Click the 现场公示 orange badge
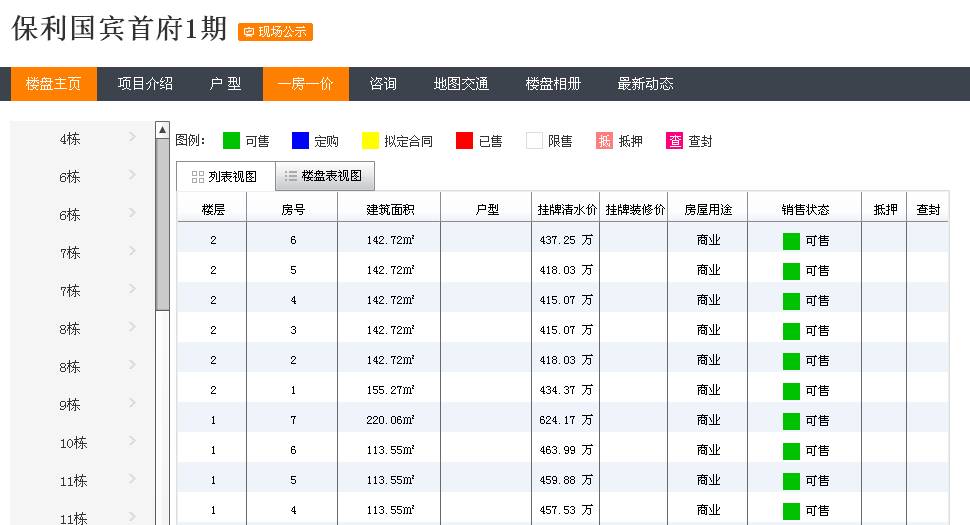 [275, 32]
